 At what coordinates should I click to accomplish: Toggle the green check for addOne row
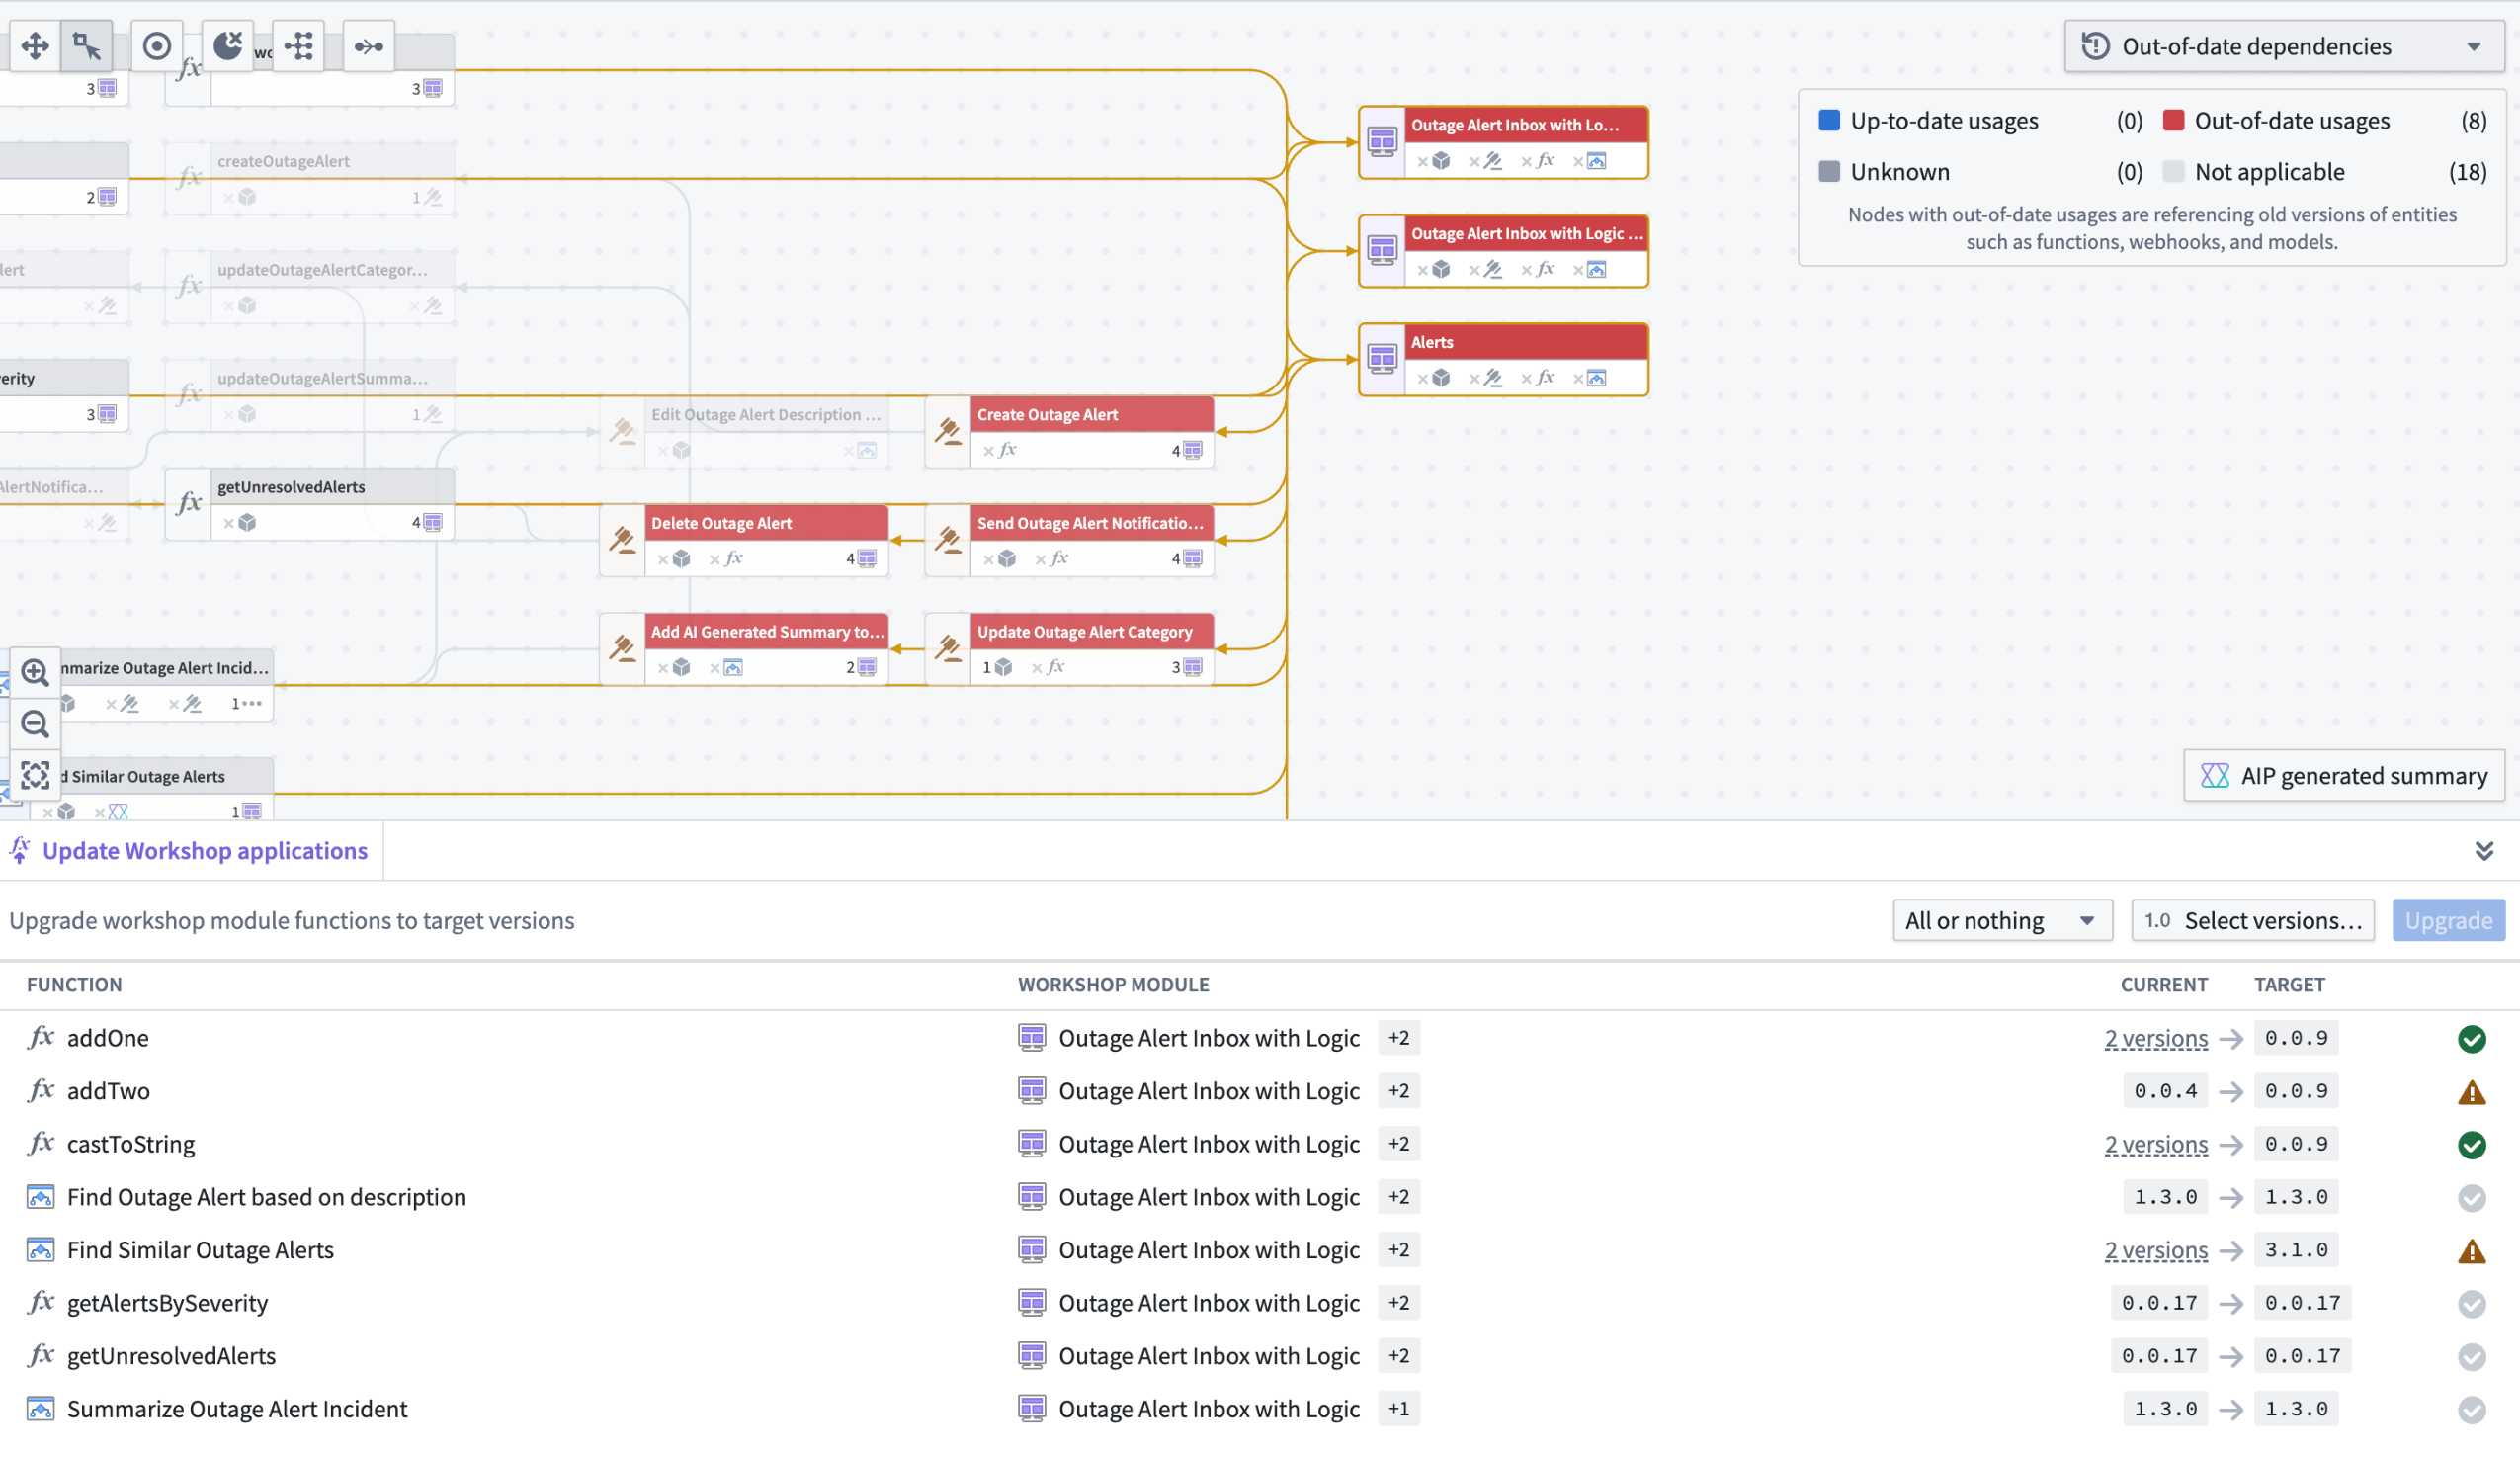(2471, 1039)
